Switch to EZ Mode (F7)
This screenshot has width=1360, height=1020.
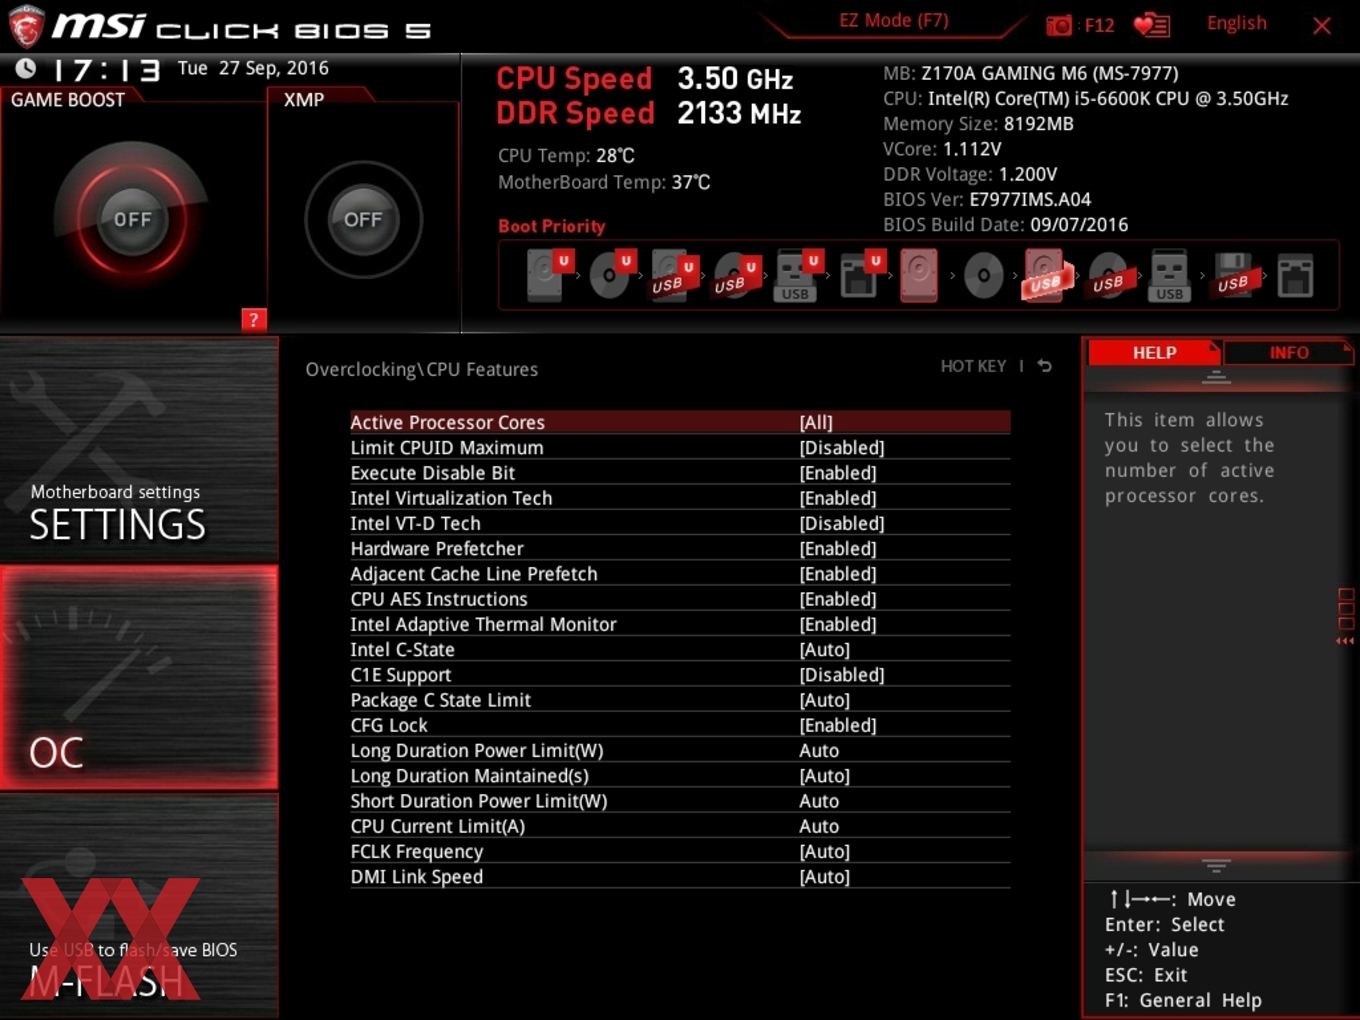(894, 21)
